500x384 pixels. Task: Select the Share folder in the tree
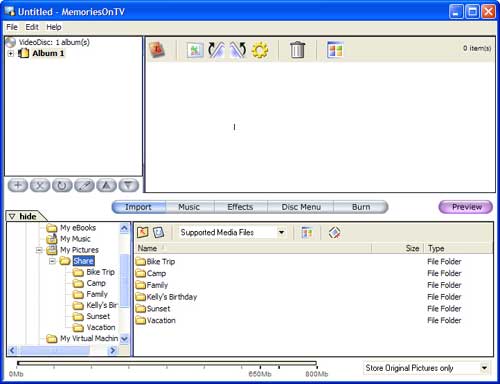coord(84,261)
